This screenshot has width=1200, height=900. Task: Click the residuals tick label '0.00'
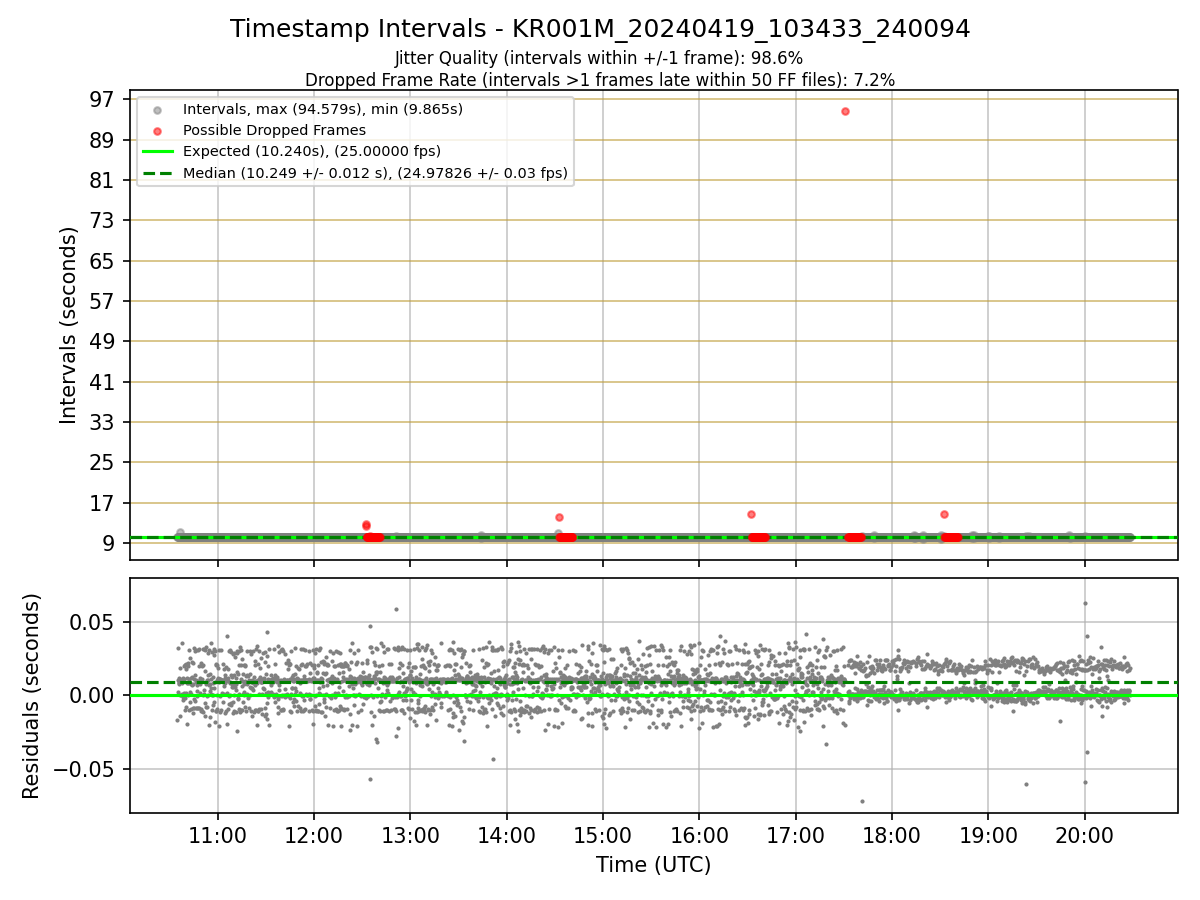(94, 695)
